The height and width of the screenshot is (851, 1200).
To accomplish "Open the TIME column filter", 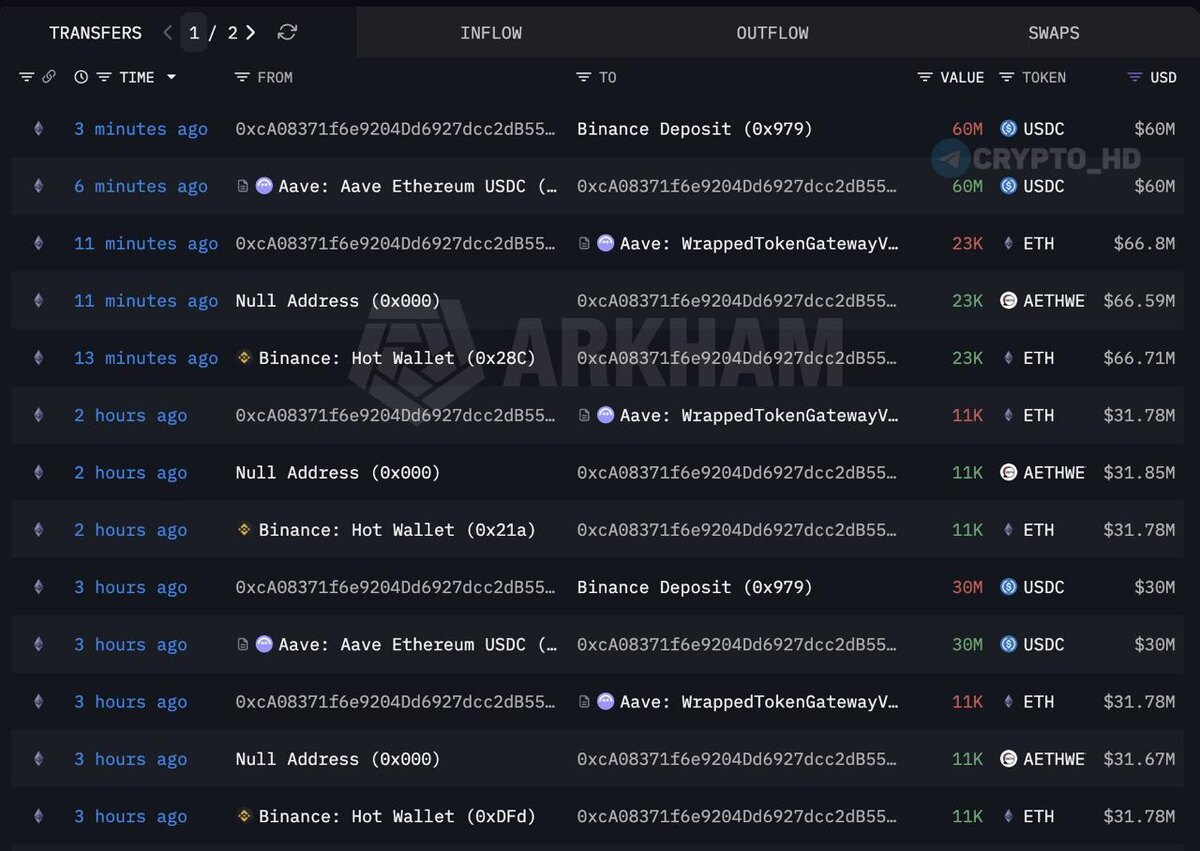I will point(103,77).
